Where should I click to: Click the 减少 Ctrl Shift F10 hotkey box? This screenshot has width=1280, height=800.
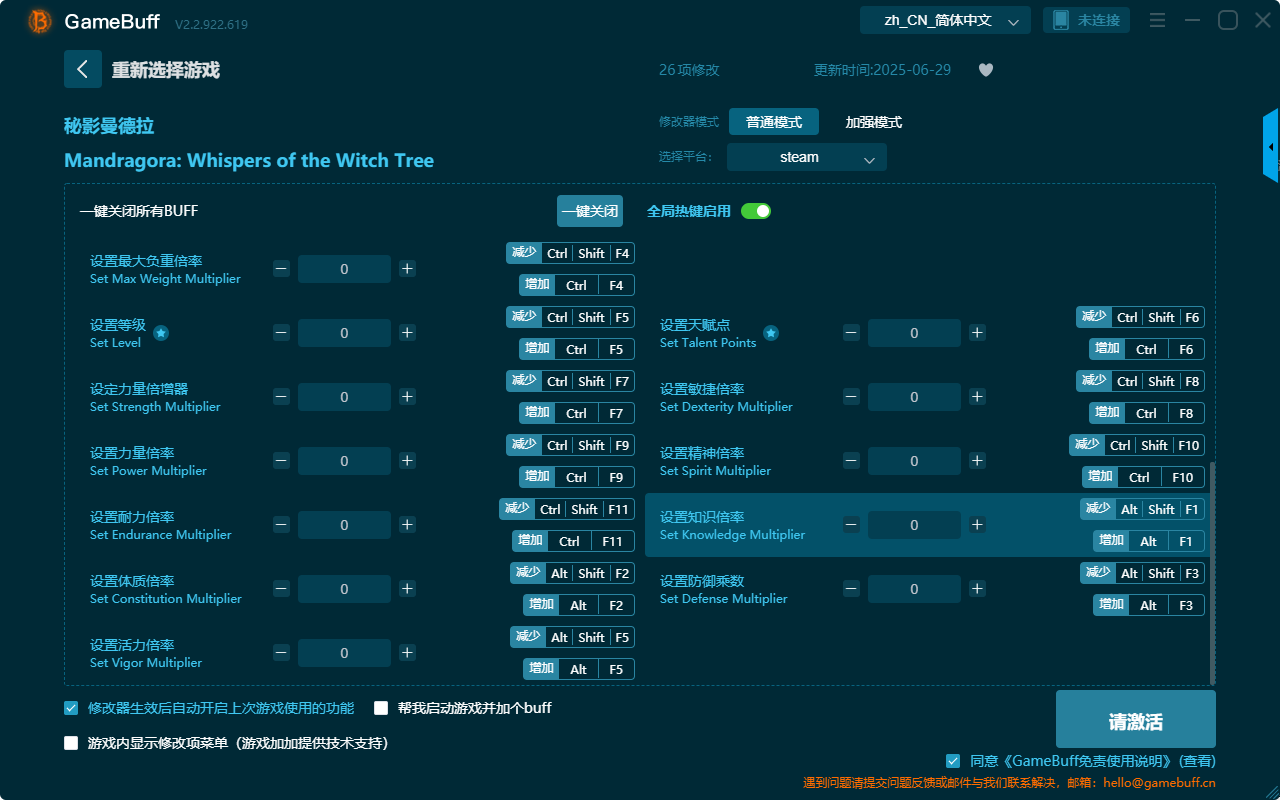pos(1137,445)
